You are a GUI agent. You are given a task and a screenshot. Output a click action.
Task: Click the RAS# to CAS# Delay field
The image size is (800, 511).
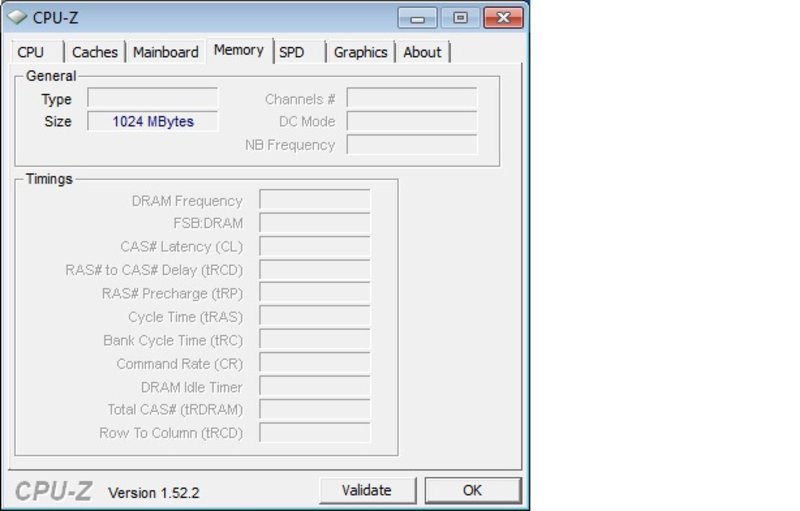tap(315, 270)
